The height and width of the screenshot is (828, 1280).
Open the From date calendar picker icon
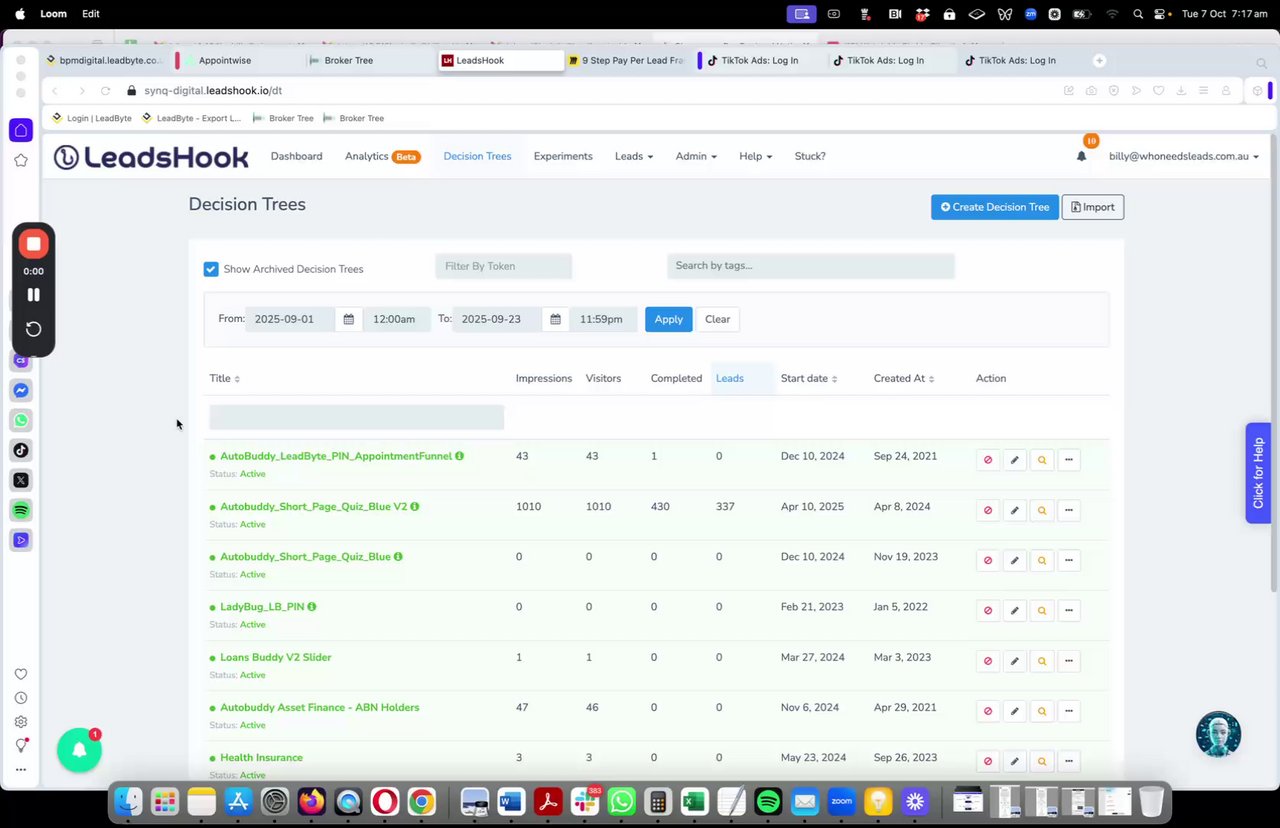coord(349,319)
